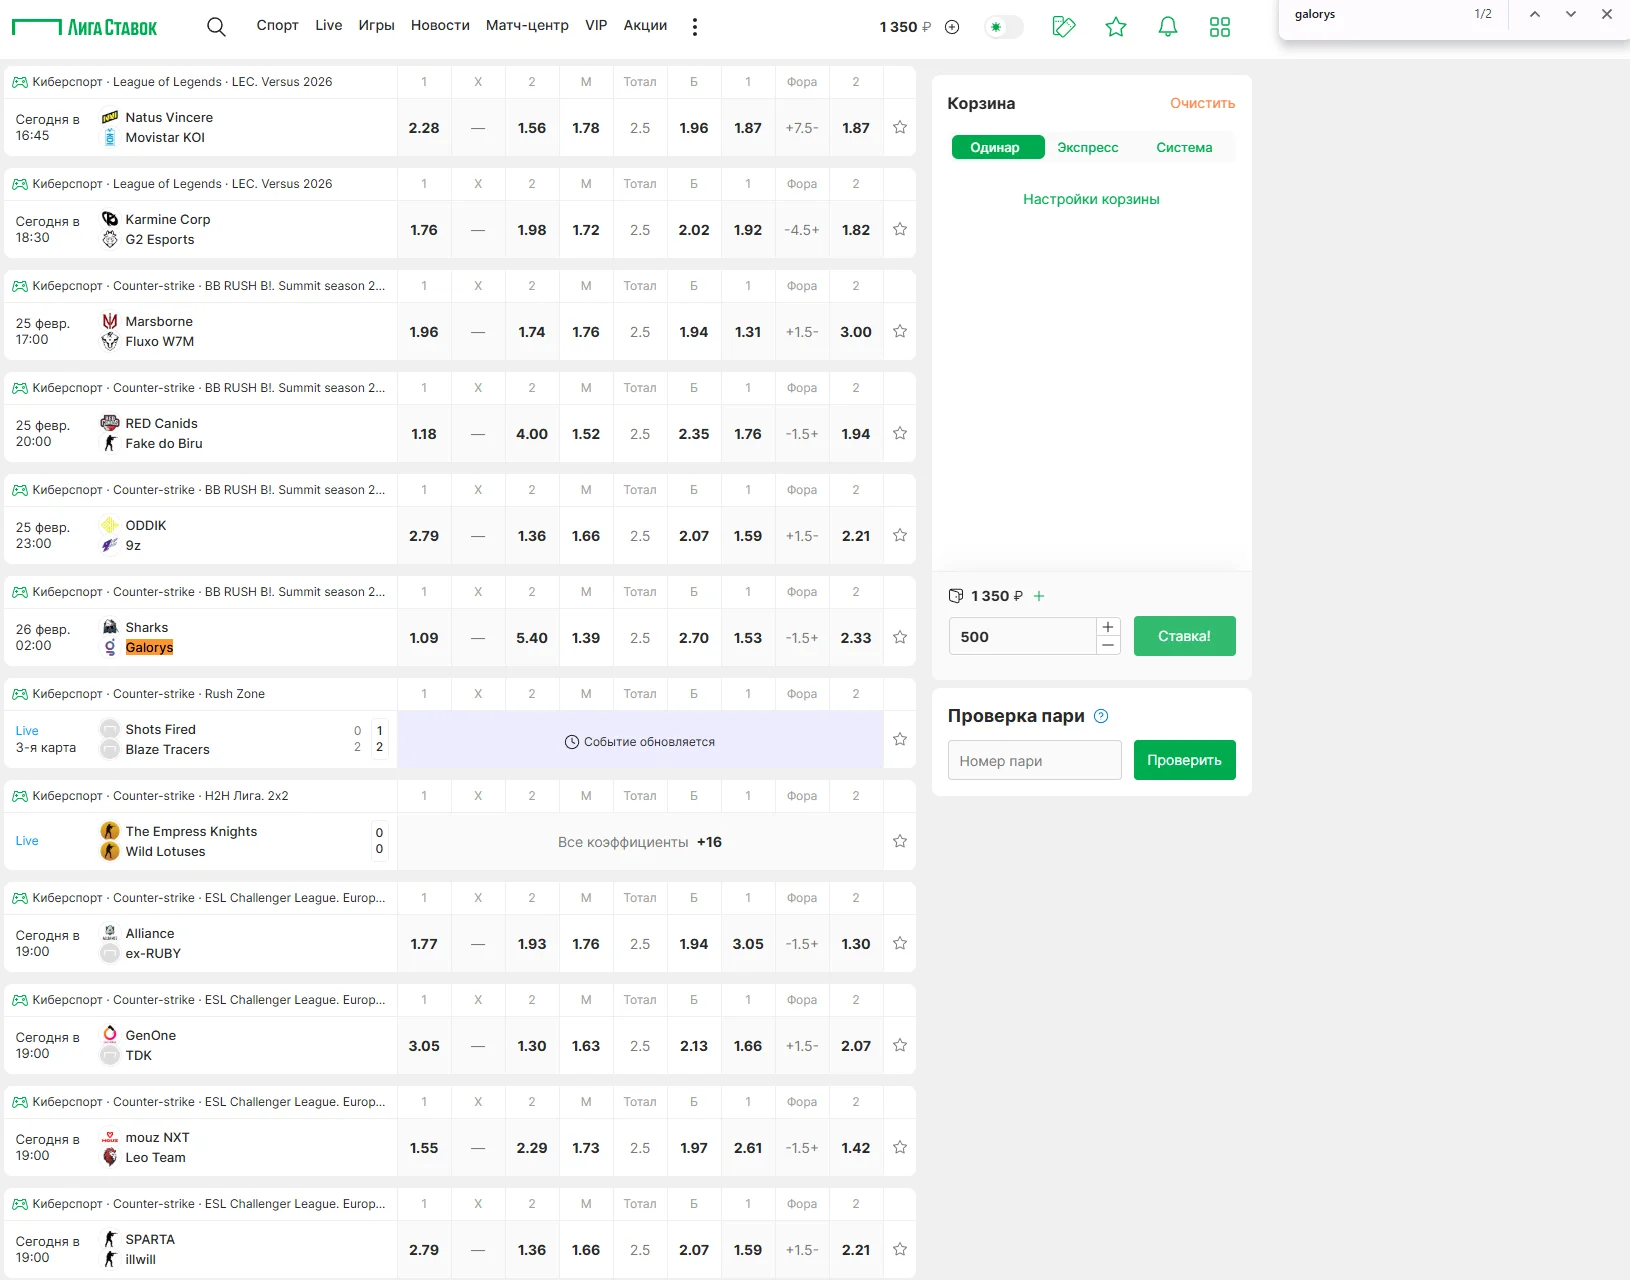The image size is (1630, 1280).
Task: Open the promo coupon tag icon
Action: (1064, 27)
